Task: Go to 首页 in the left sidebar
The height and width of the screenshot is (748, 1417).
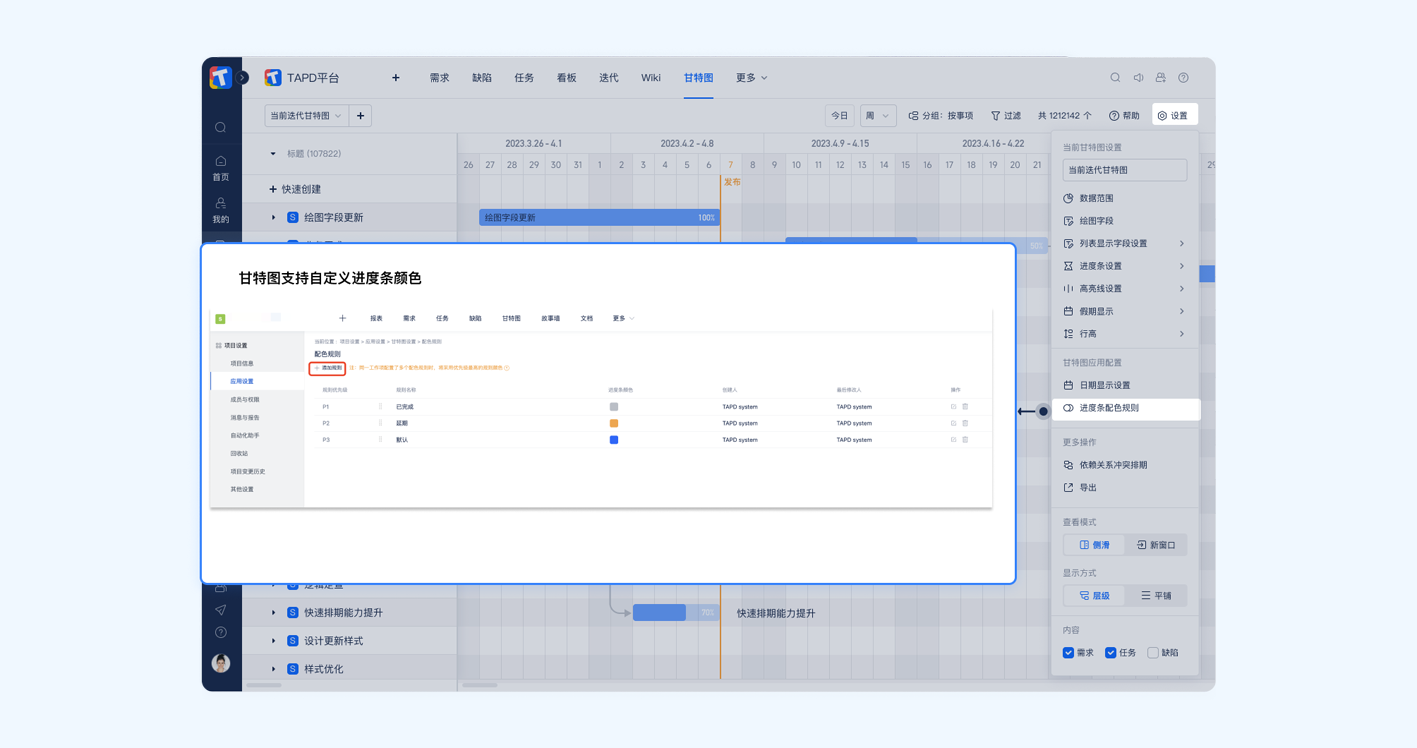Action: (x=221, y=168)
